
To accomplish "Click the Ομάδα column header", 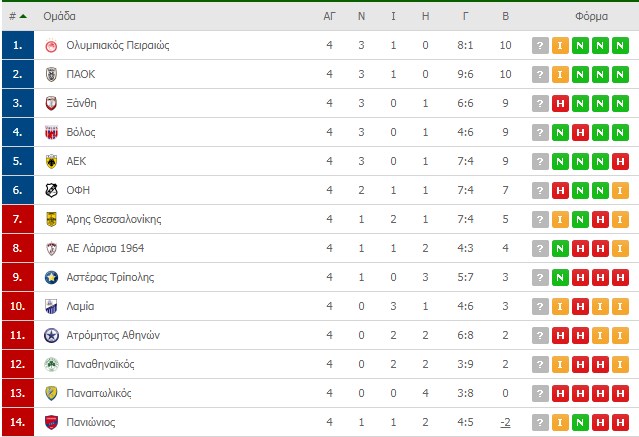I will (59, 16).
